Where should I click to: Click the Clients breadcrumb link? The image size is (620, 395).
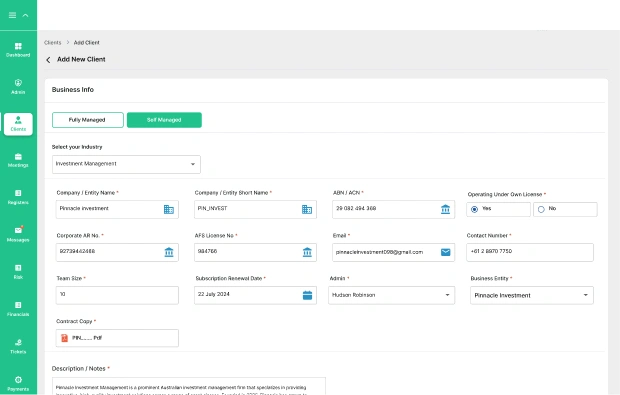pyautogui.click(x=53, y=42)
